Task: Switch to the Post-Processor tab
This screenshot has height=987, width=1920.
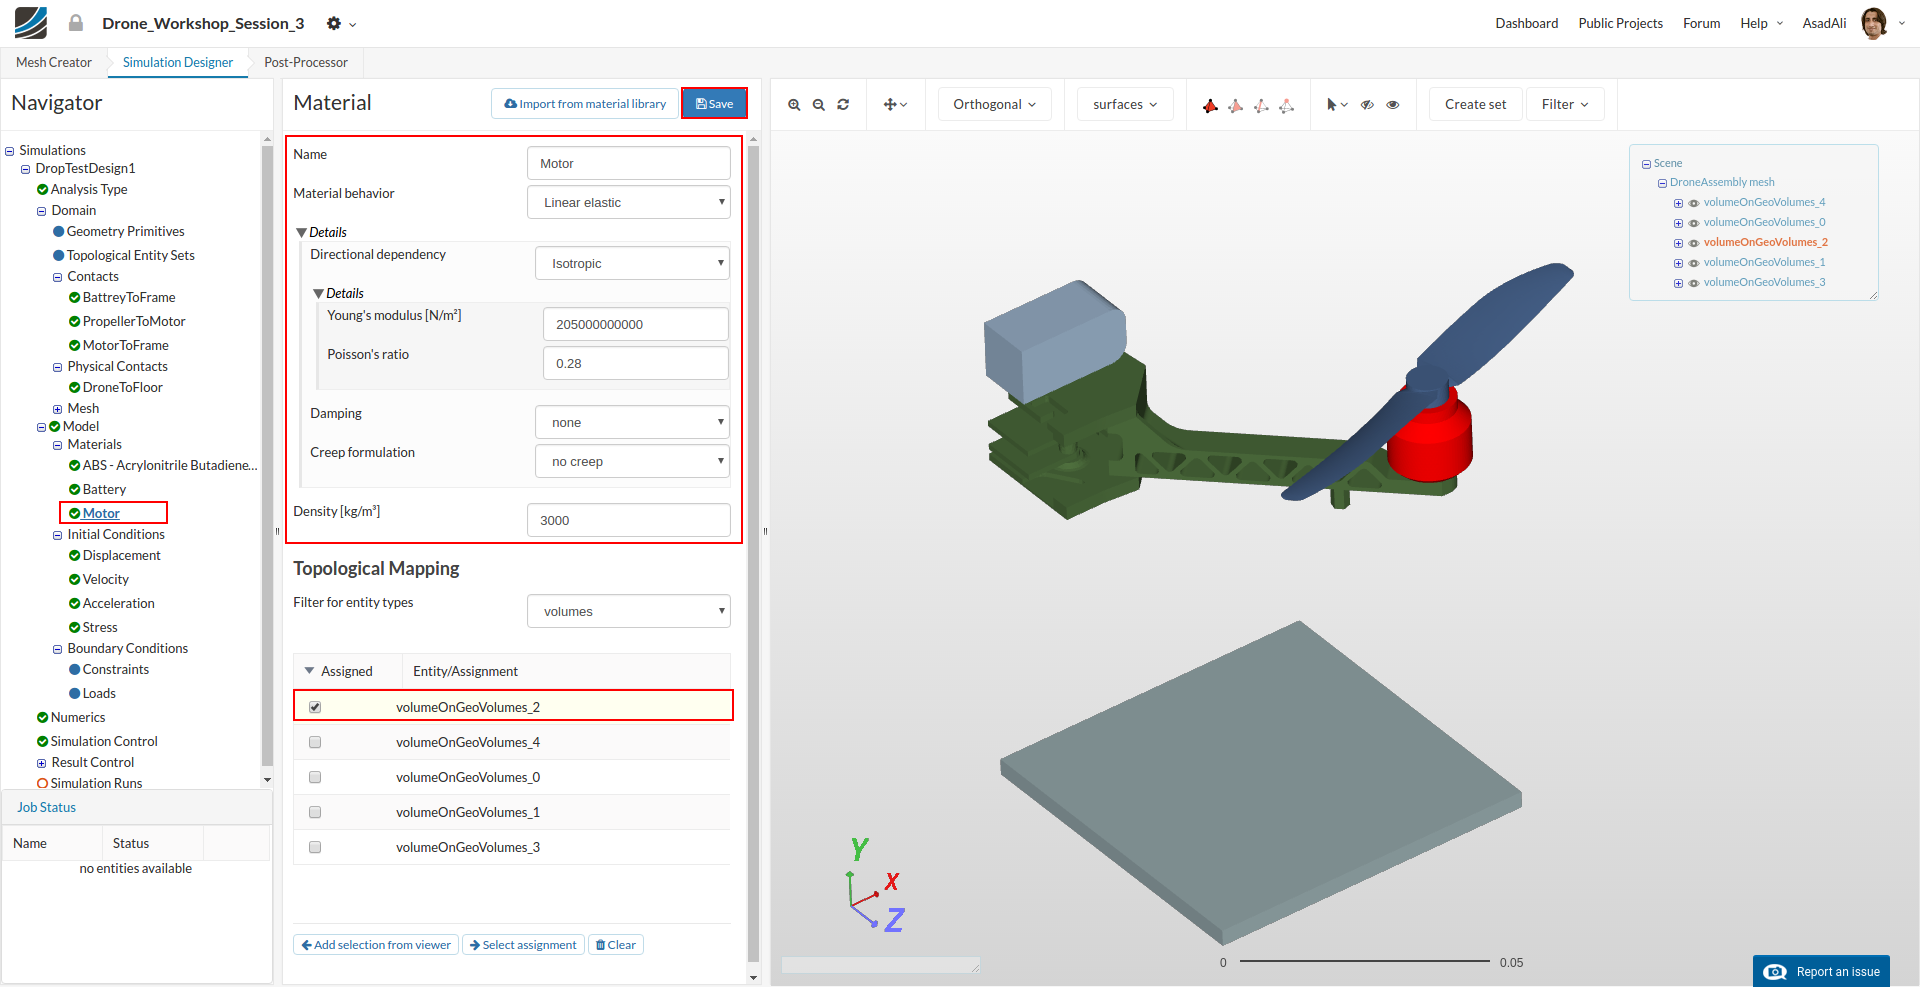Action: (306, 62)
